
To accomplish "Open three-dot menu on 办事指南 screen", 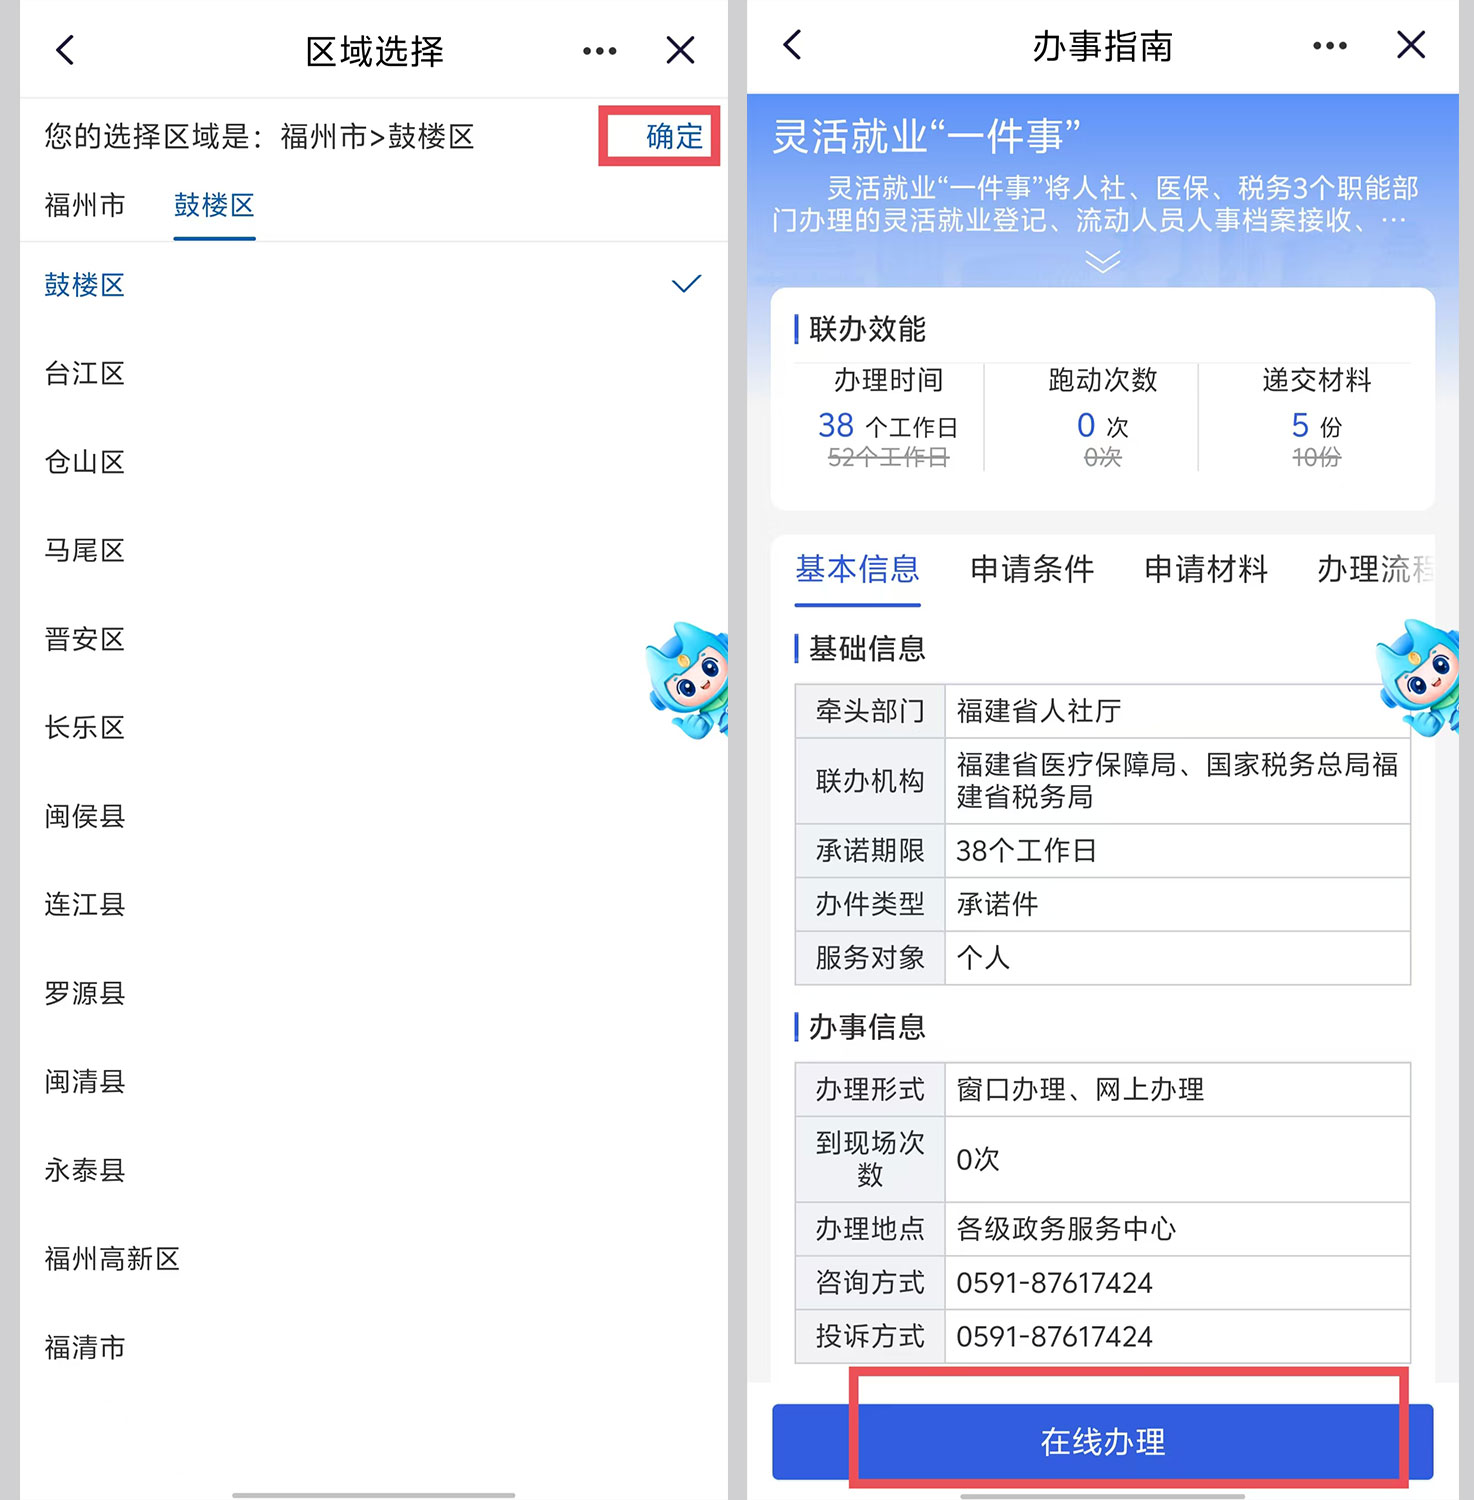I will pos(1330,46).
